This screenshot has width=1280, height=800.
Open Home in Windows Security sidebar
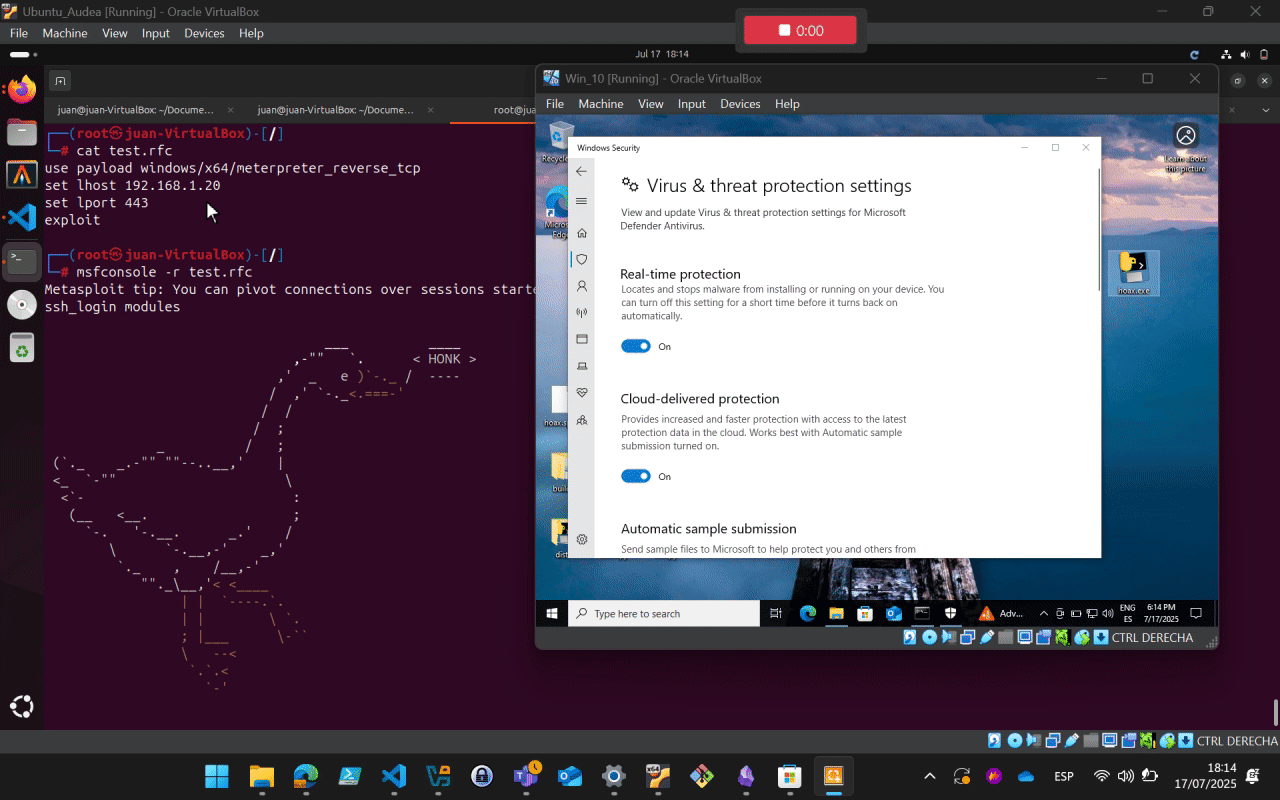[582, 233]
